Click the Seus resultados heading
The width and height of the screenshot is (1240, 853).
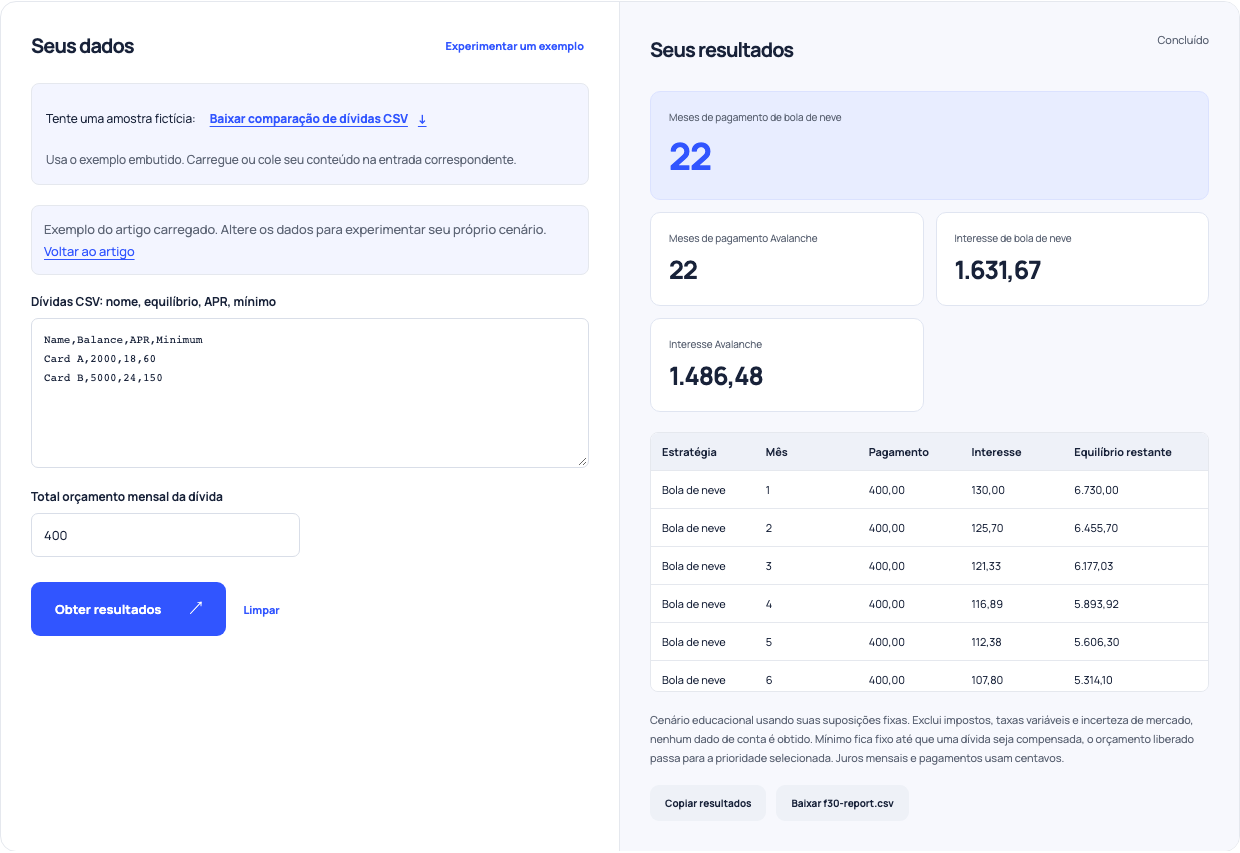[722, 50]
